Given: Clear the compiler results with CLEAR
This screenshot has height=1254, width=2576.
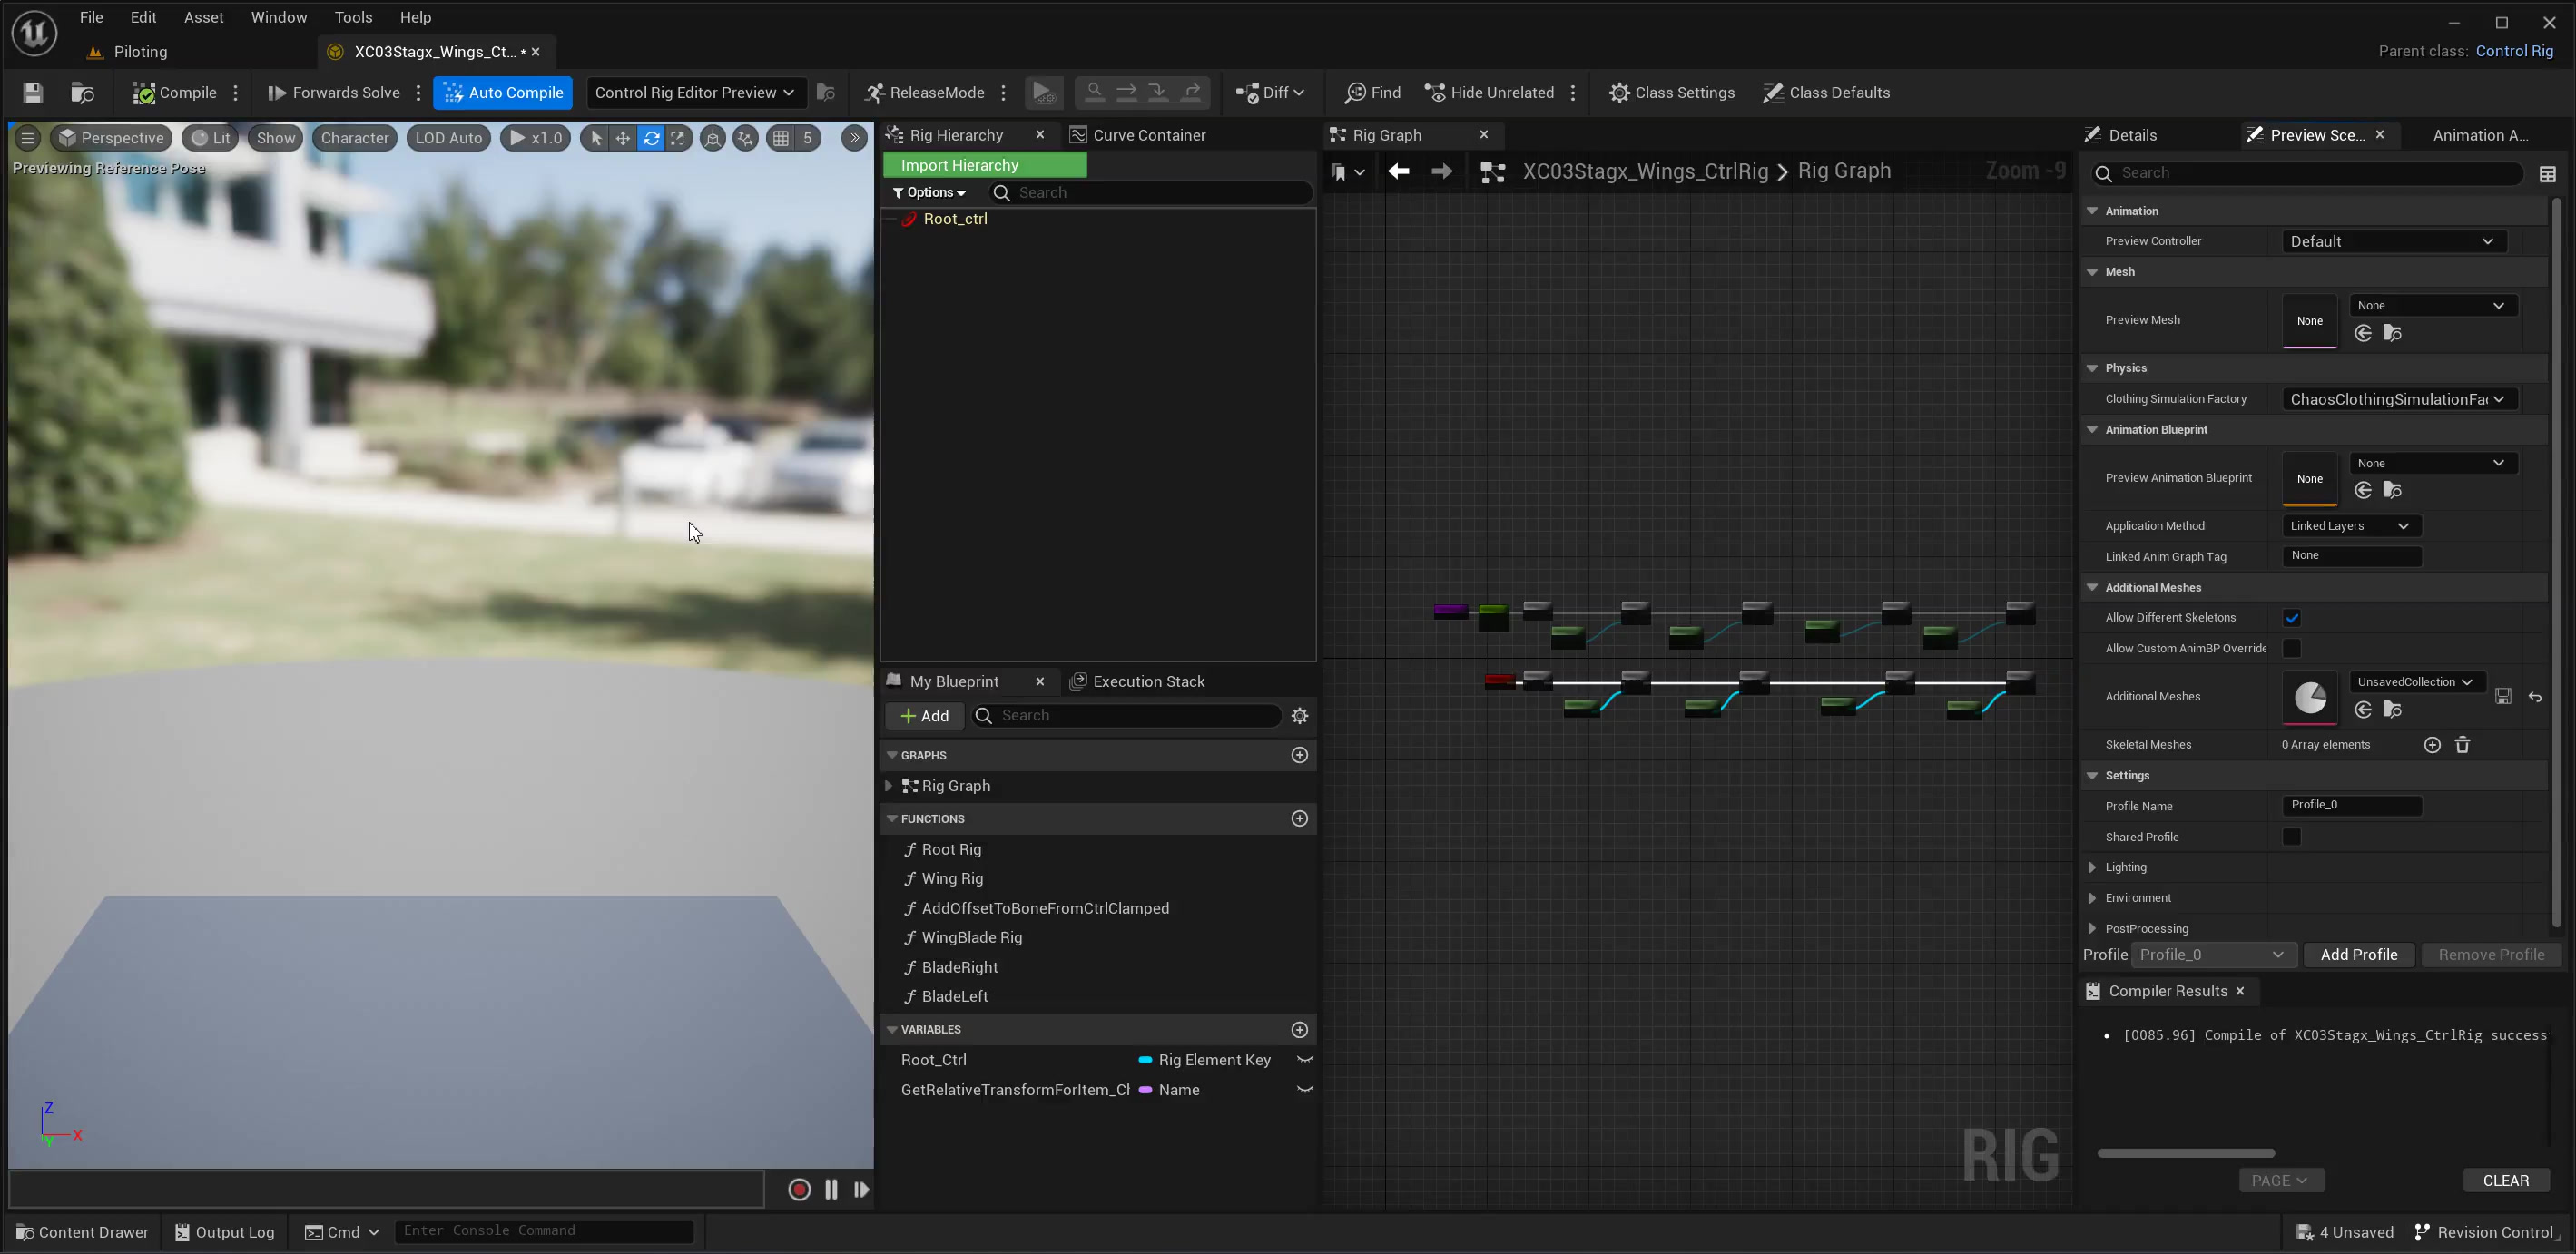Looking at the screenshot, I should click(x=2505, y=1180).
